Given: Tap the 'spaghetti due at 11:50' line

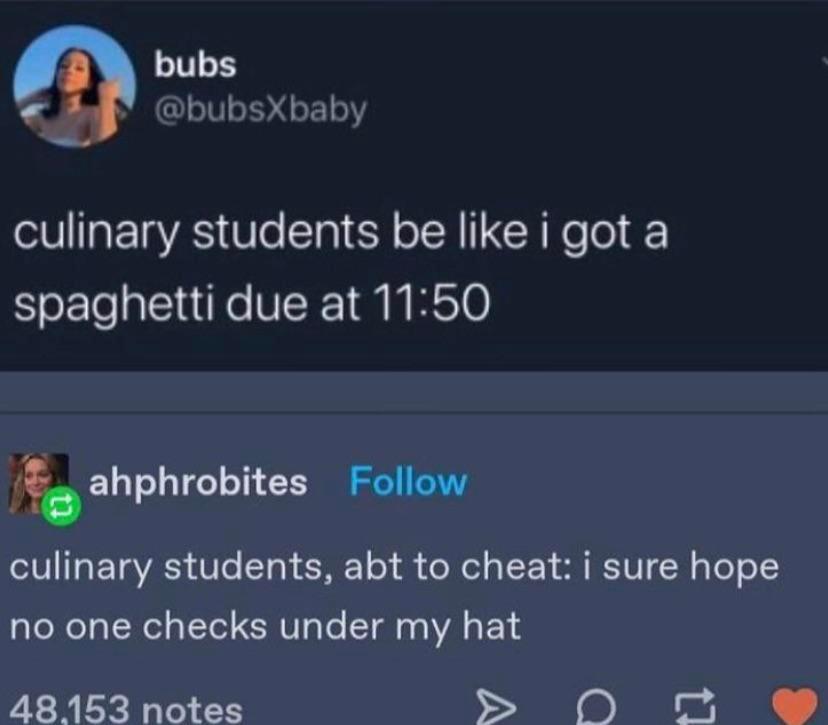Looking at the screenshot, I should coord(252,304).
